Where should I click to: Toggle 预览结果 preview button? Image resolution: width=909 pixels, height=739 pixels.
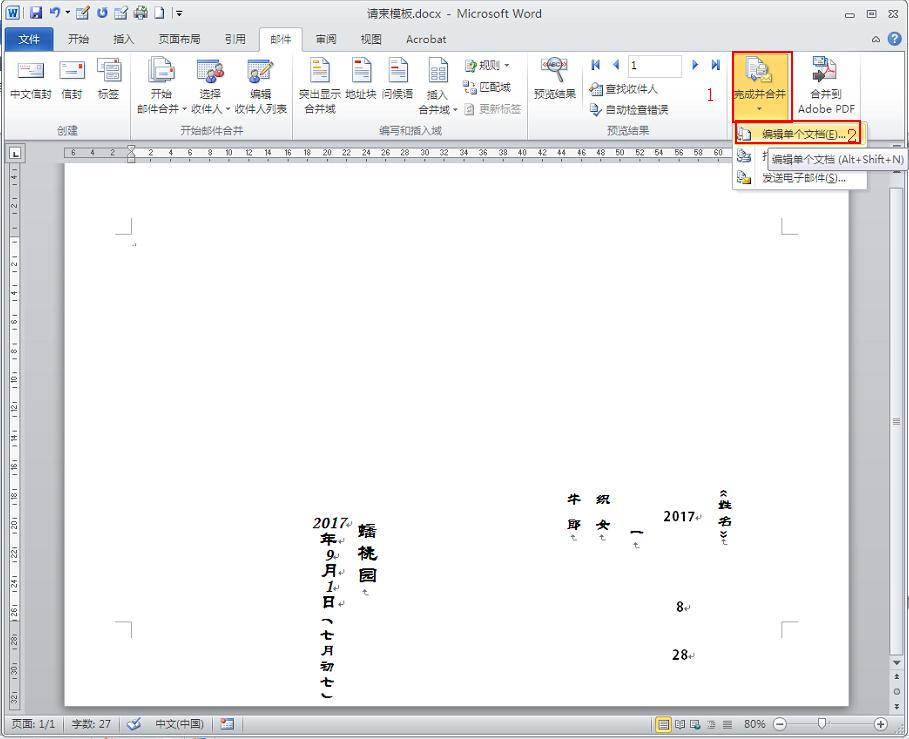coord(555,79)
